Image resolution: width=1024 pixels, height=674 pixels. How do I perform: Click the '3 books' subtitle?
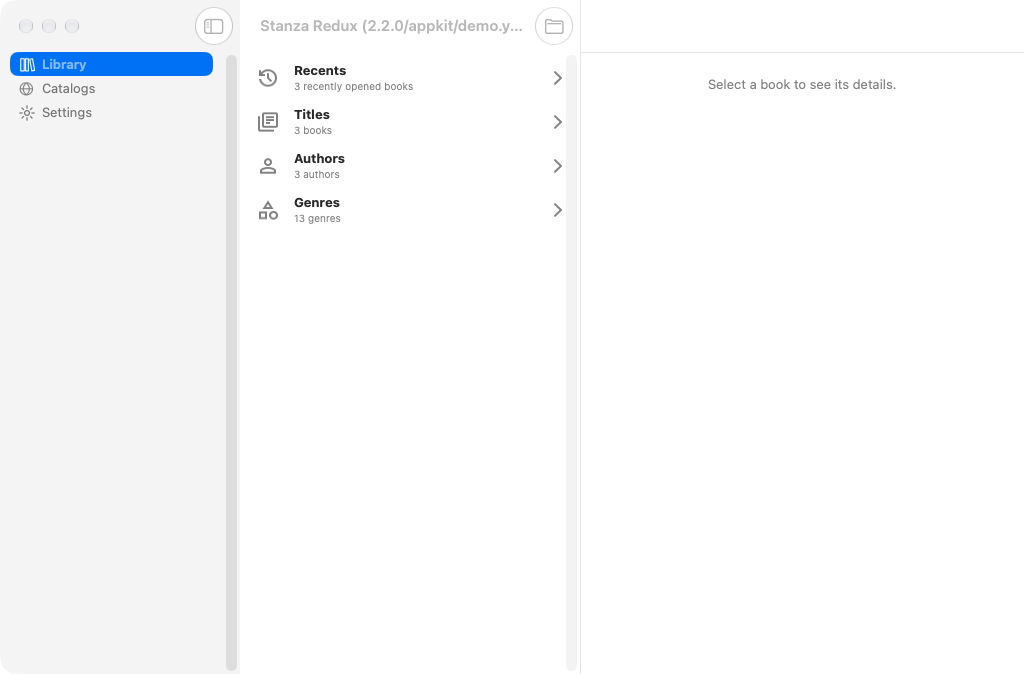[x=313, y=131]
